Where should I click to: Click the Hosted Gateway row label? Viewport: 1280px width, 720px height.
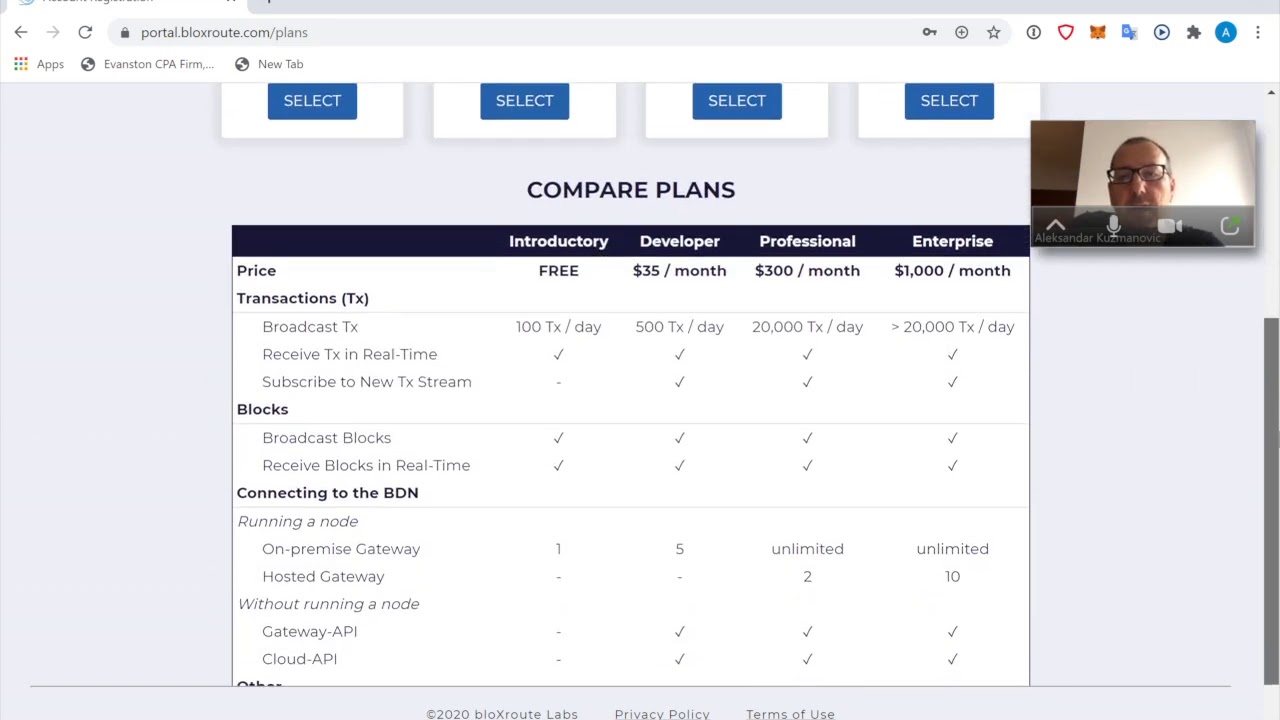[x=323, y=577]
